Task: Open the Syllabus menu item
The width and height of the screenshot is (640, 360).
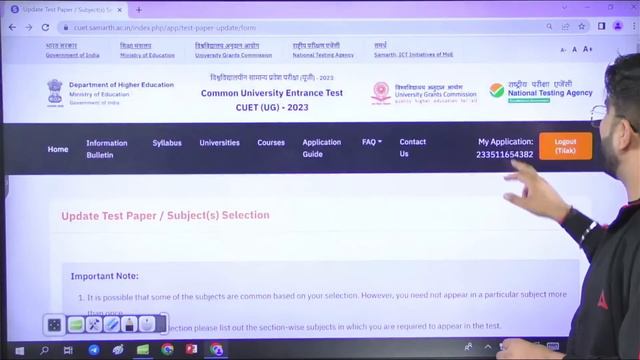Action: tap(167, 143)
